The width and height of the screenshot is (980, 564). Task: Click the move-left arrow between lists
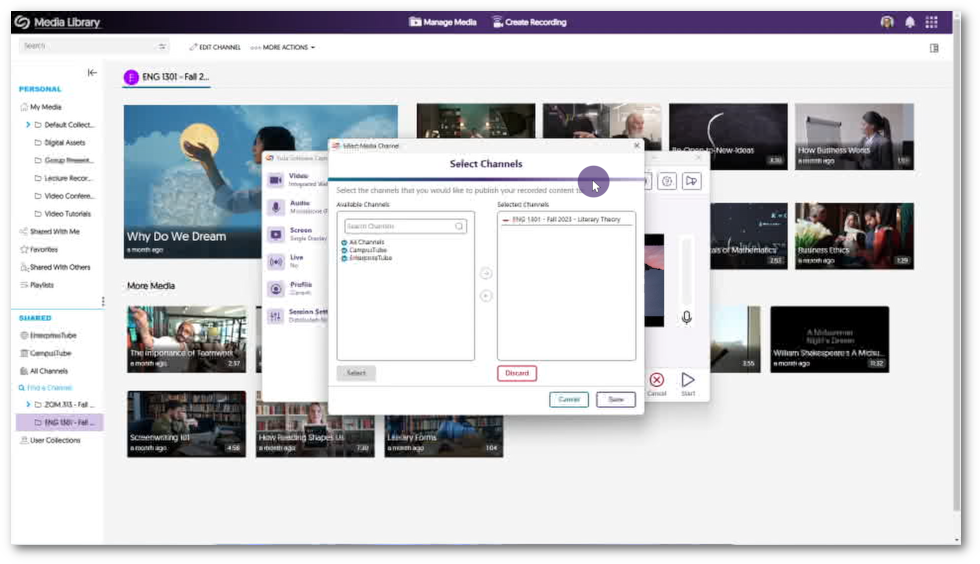(x=486, y=296)
